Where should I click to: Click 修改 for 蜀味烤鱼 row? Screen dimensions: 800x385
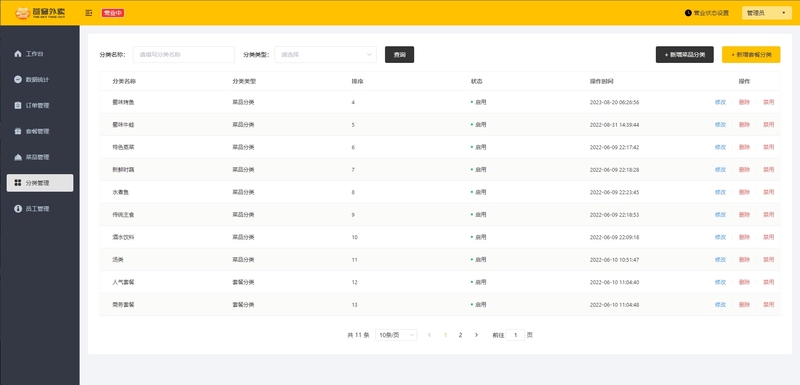[x=720, y=102]
